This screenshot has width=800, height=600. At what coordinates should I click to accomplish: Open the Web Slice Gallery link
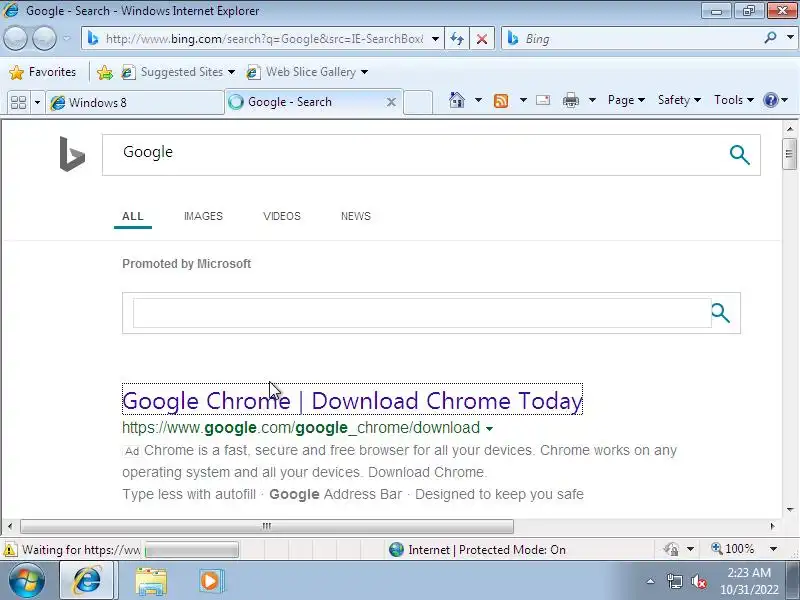coord(301,72)
